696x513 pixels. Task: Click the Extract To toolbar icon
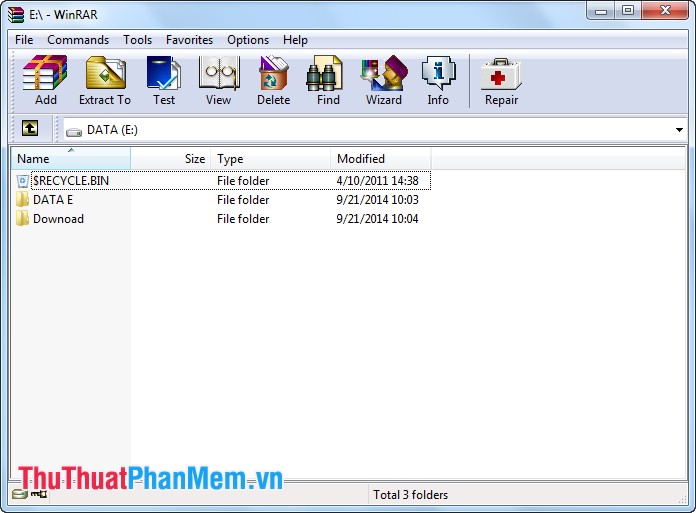[104, 80]
